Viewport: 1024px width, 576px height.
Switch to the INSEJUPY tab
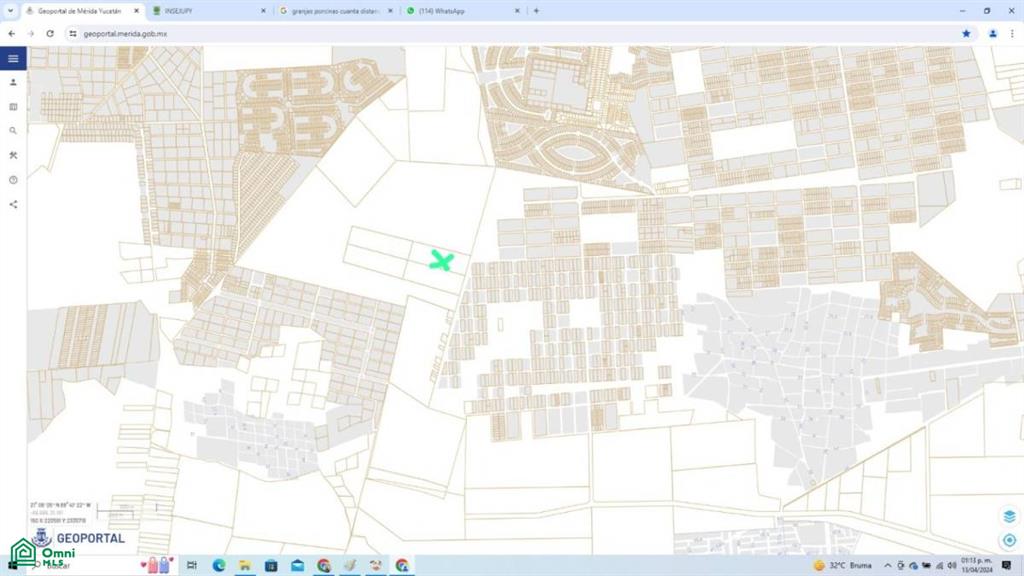click(x=209, y=10)
